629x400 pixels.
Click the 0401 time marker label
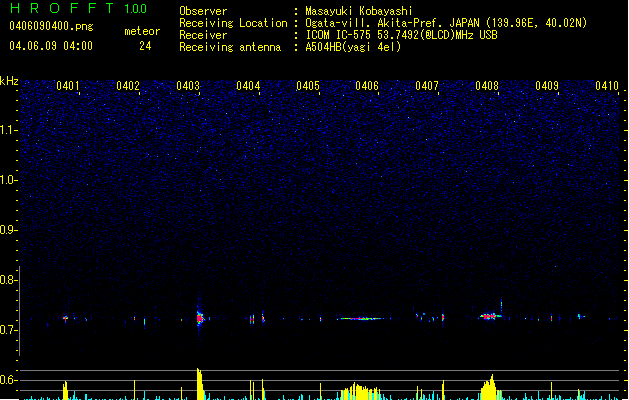point(67,86)
